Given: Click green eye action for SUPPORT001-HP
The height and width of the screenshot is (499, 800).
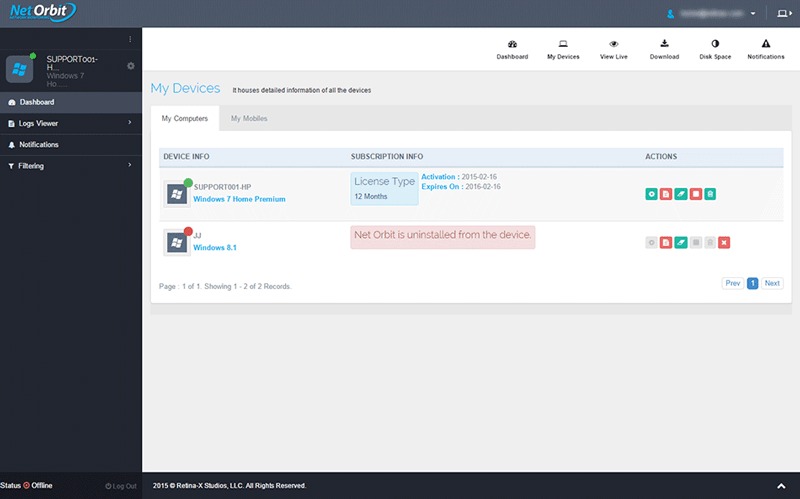Looking at the screenshot, I should (651, 194).
